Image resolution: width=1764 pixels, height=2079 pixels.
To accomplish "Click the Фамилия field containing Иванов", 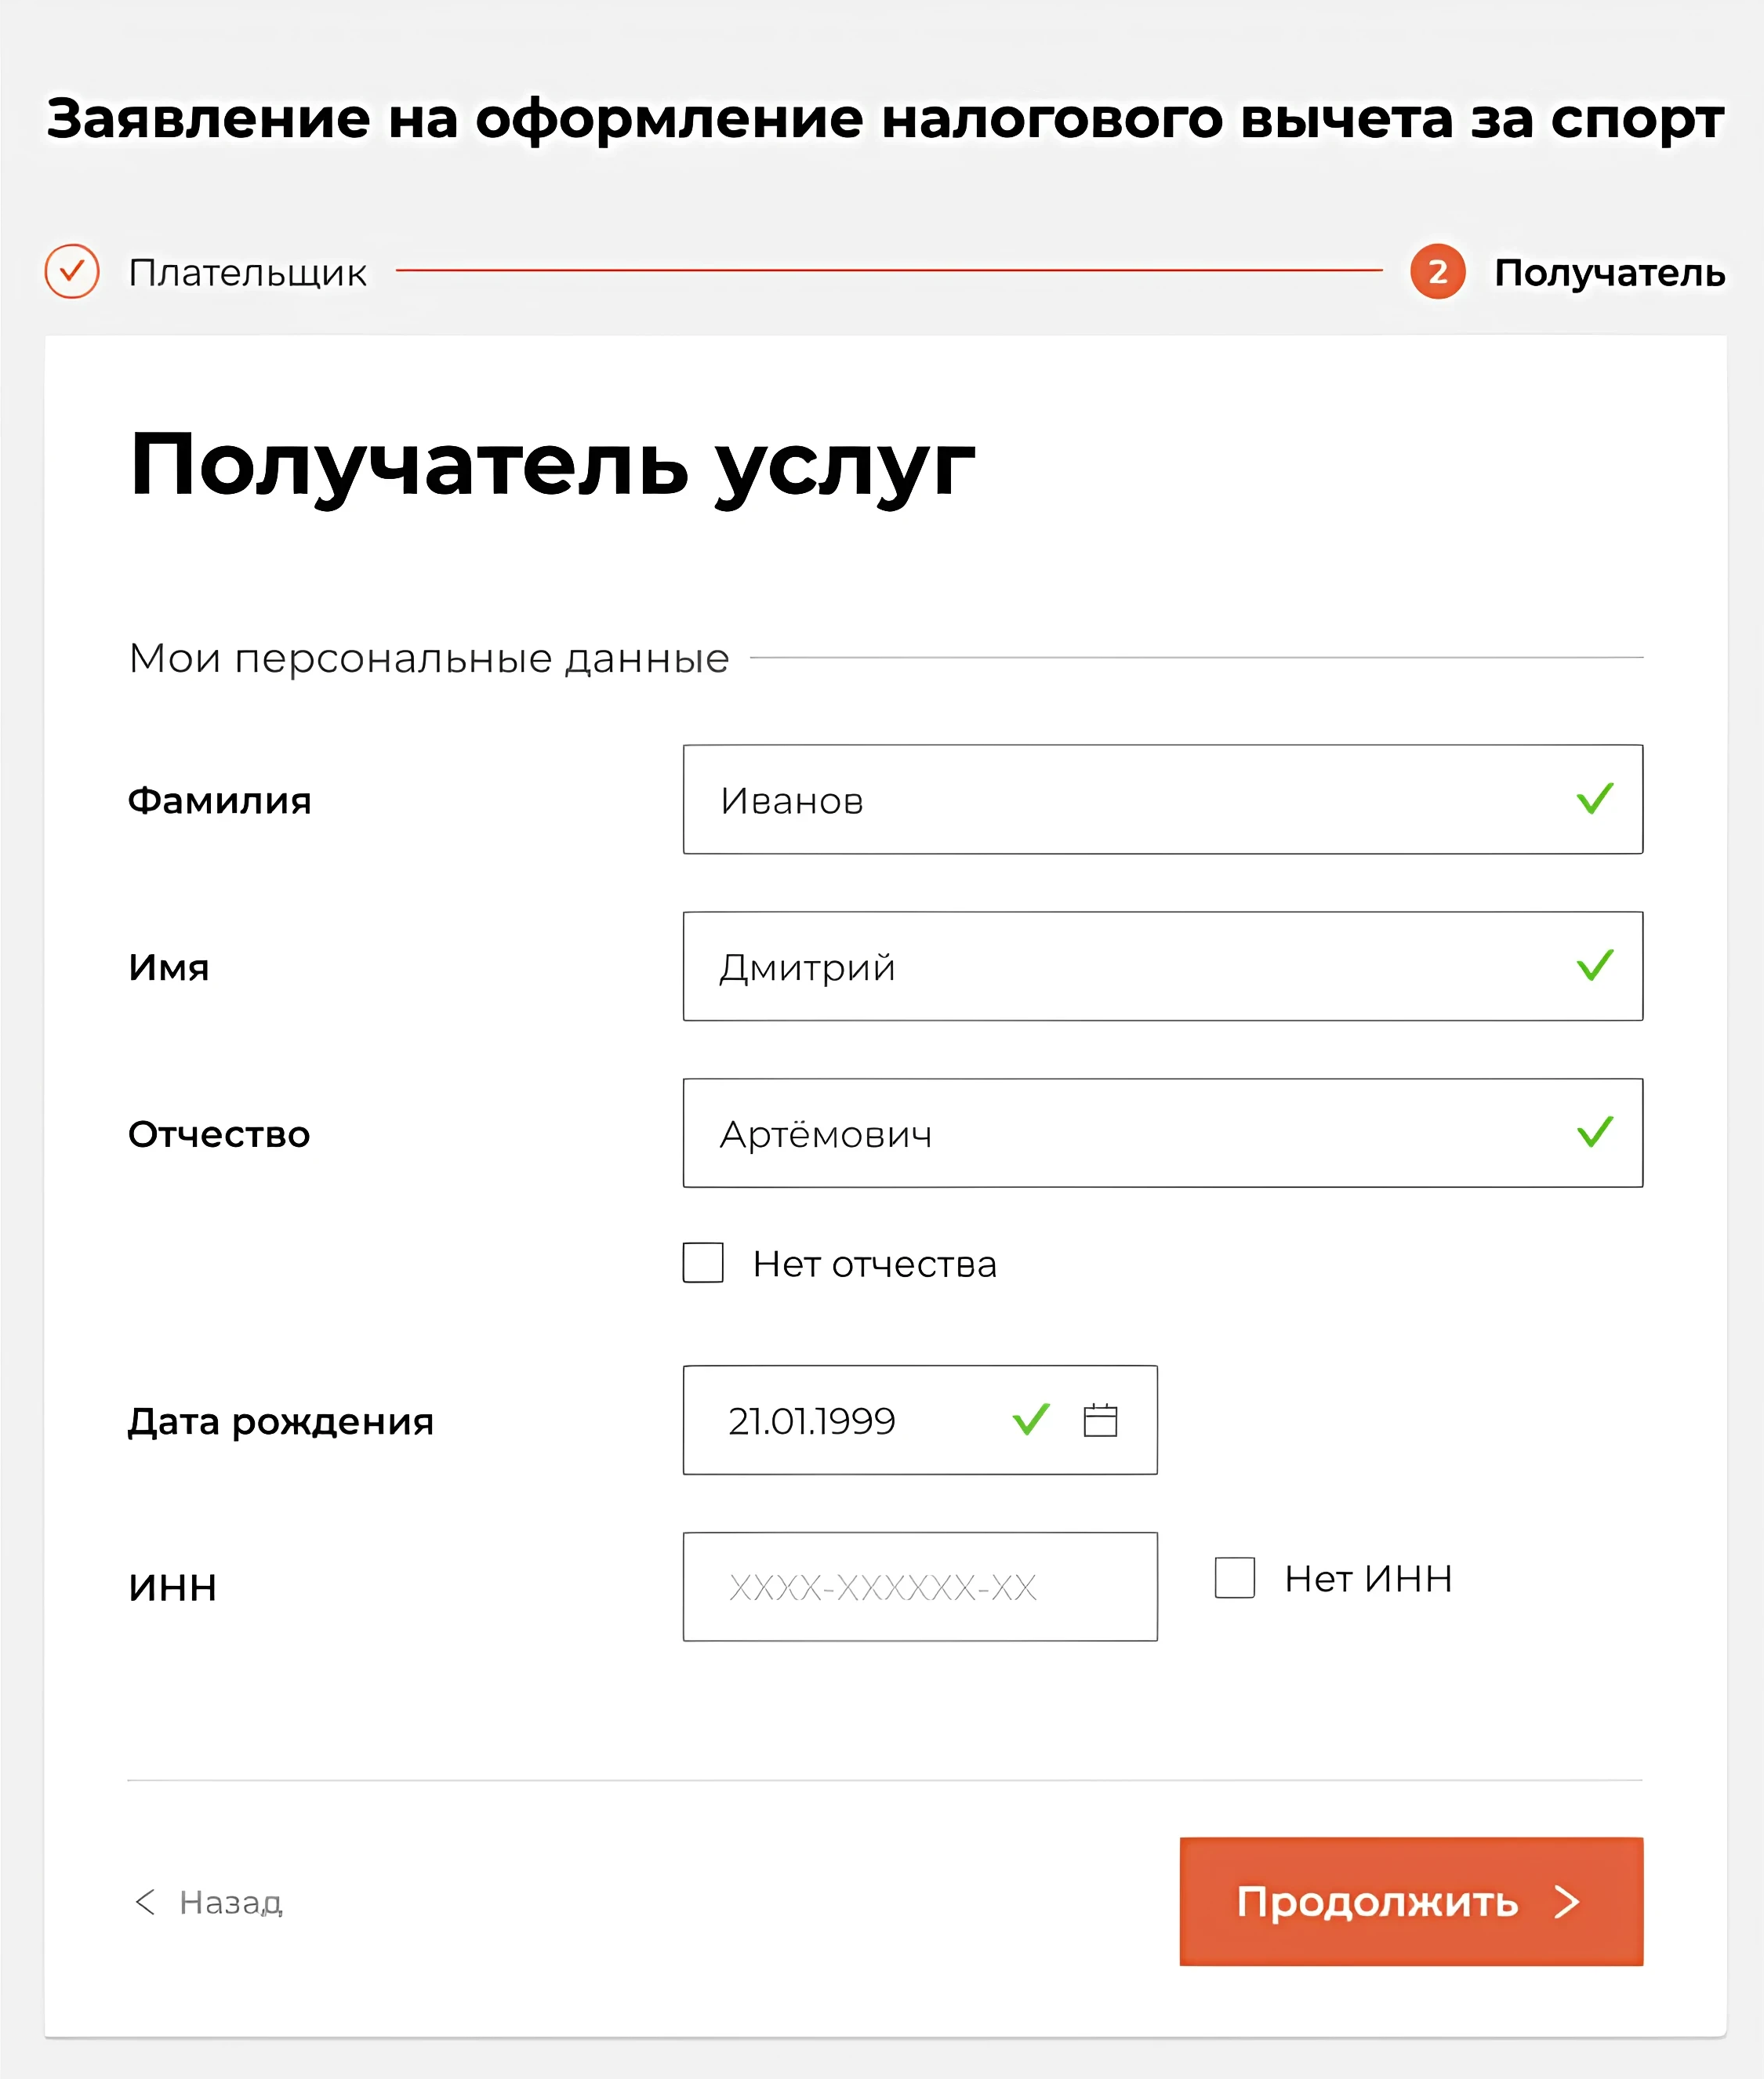I will (x=1163, y=799).
